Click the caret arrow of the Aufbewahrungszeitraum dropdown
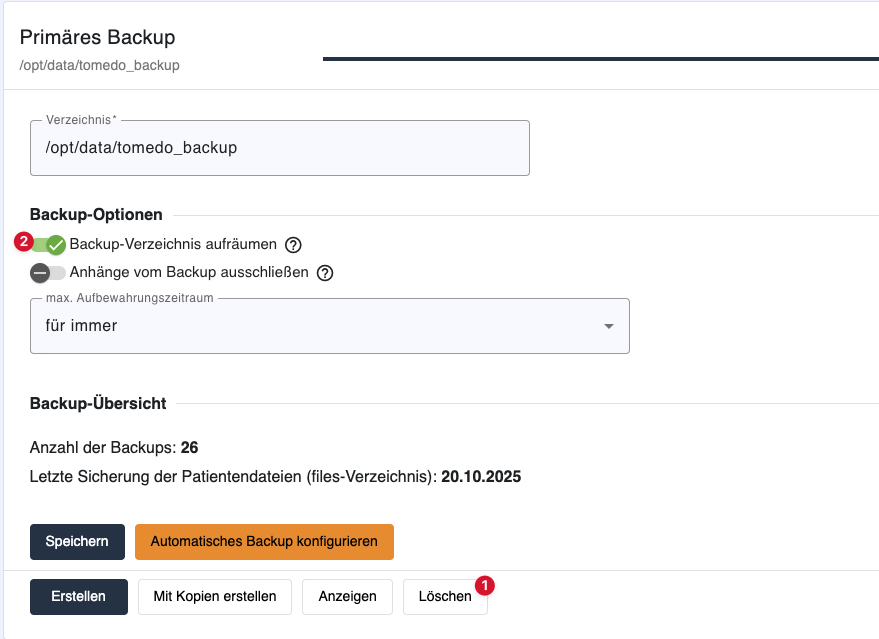This screenshot has width=879, height=639. click(x=609, y=327)
